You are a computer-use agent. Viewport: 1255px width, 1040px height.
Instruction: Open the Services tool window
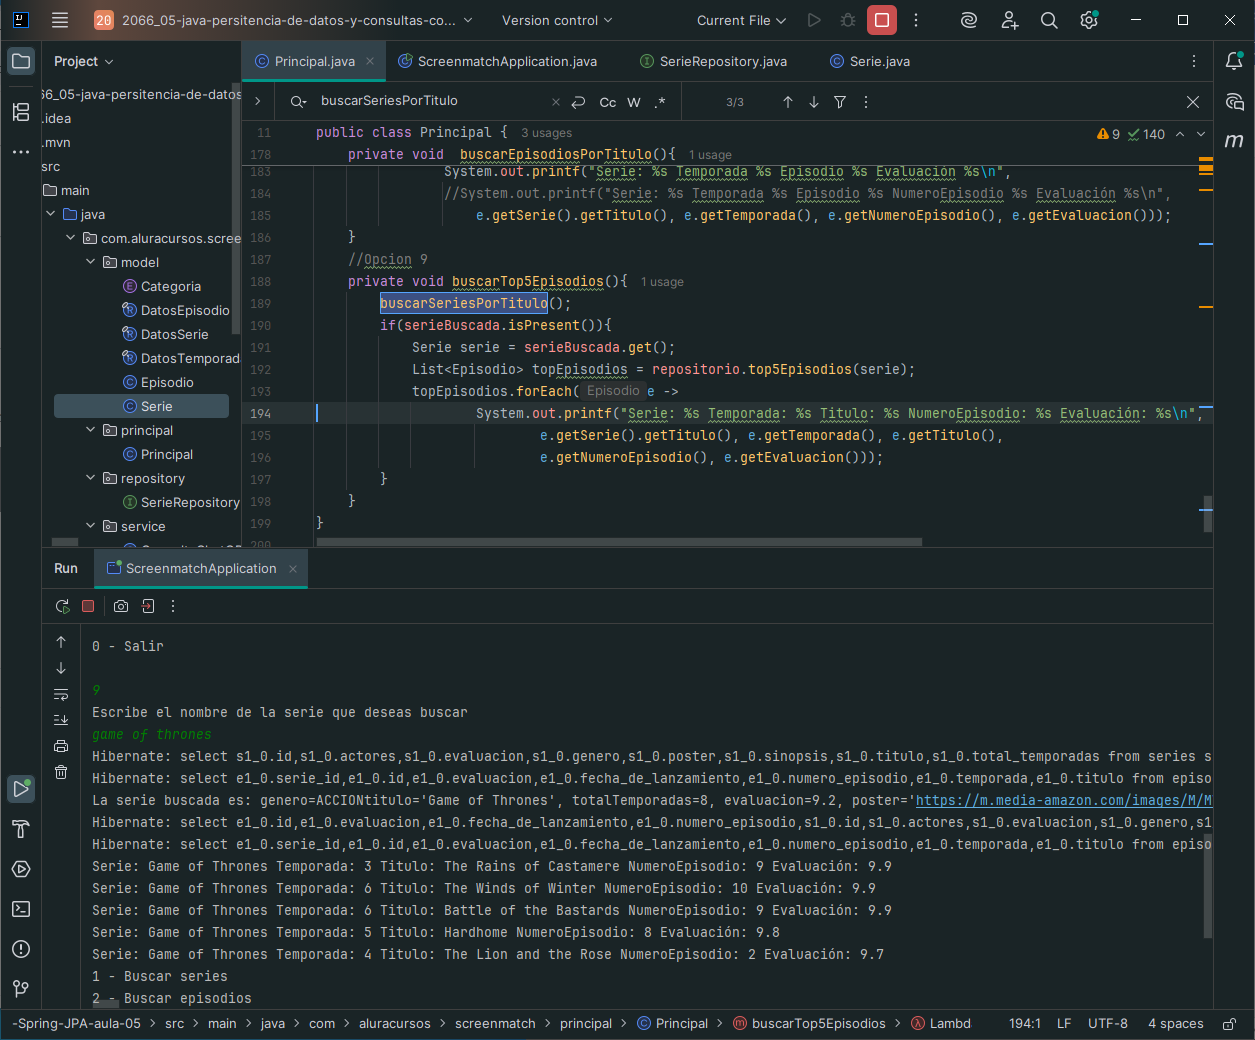(x=21, y=869)
